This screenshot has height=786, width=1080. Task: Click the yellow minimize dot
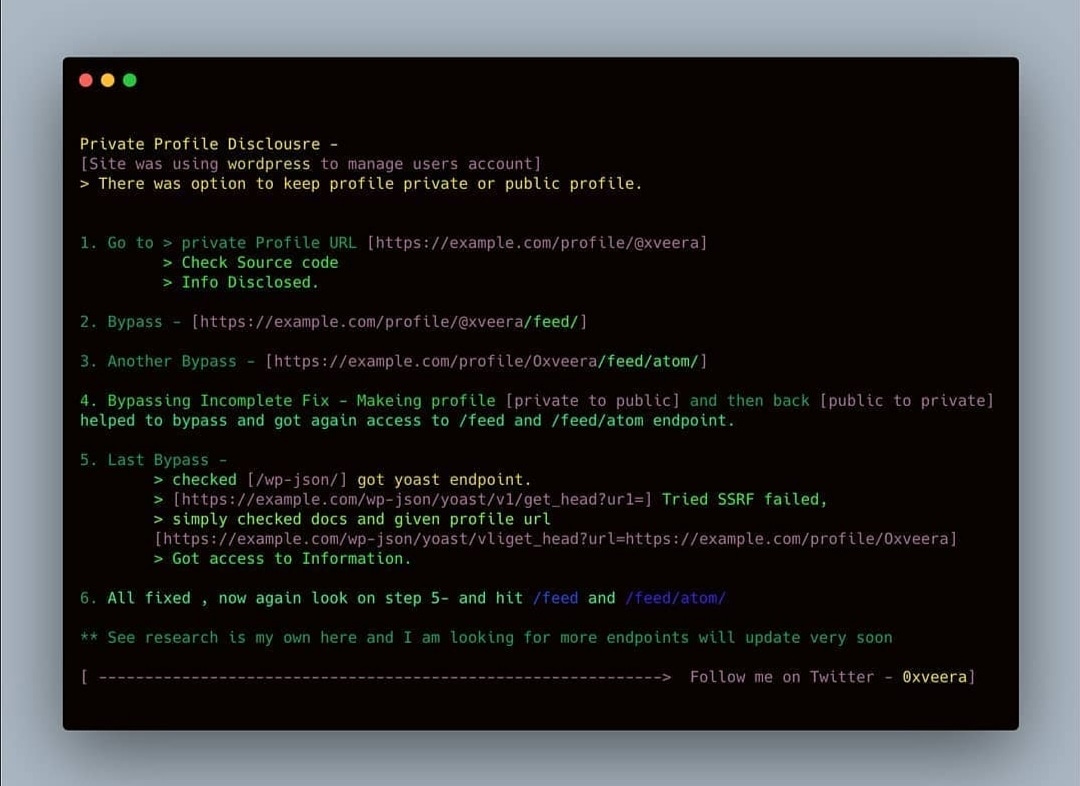point(107,81)
